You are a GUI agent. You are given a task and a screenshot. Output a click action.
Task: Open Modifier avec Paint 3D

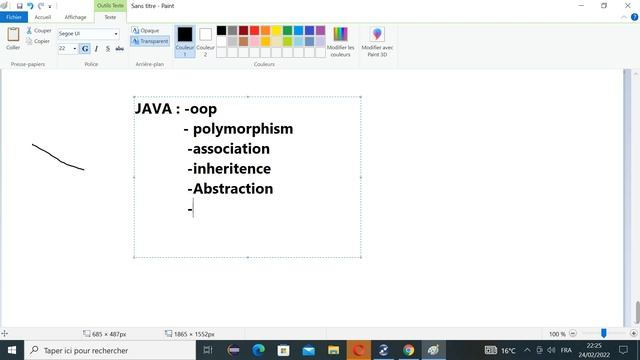point(377,41)
